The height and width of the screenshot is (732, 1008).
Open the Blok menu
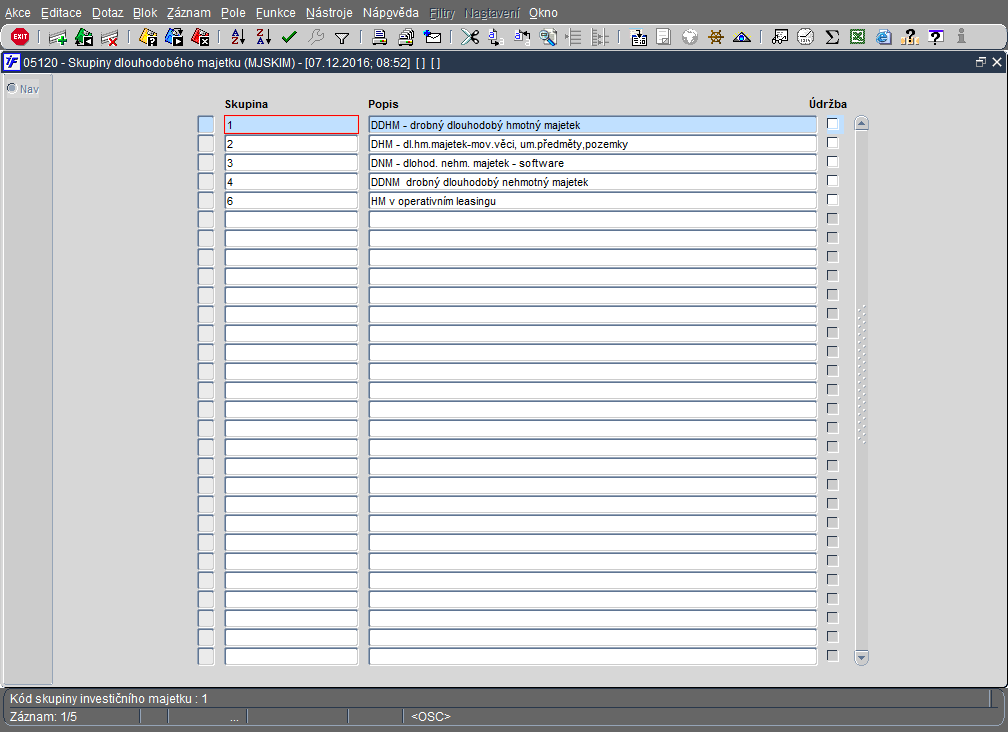(145, 13)
